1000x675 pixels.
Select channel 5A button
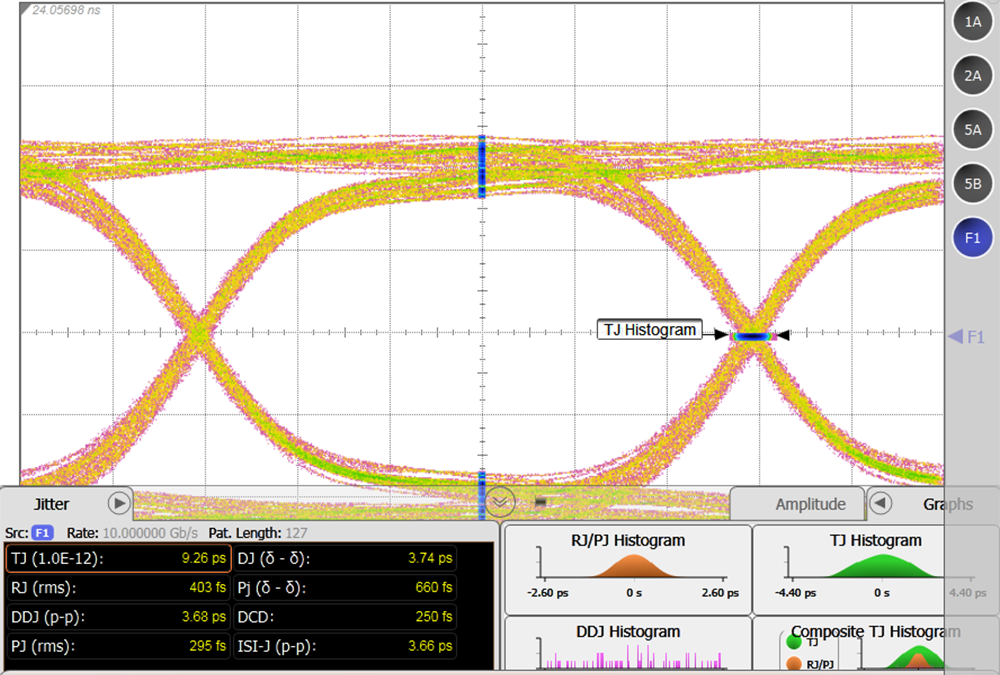tap(972, 129)
